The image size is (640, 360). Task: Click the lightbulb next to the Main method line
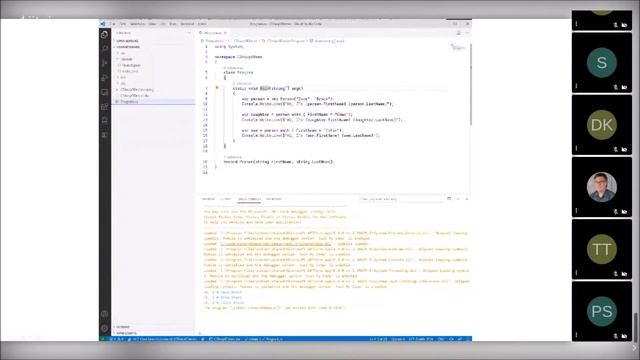(217, 88)
